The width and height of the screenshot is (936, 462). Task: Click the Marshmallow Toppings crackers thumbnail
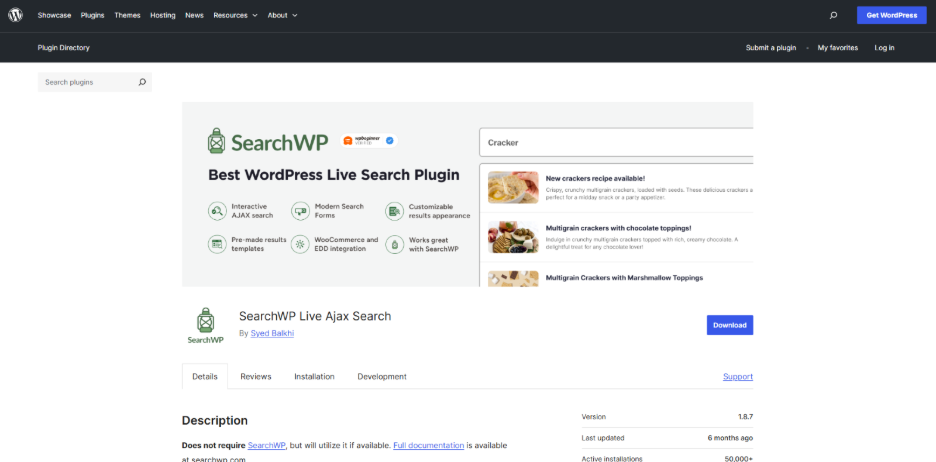point(513,279)
